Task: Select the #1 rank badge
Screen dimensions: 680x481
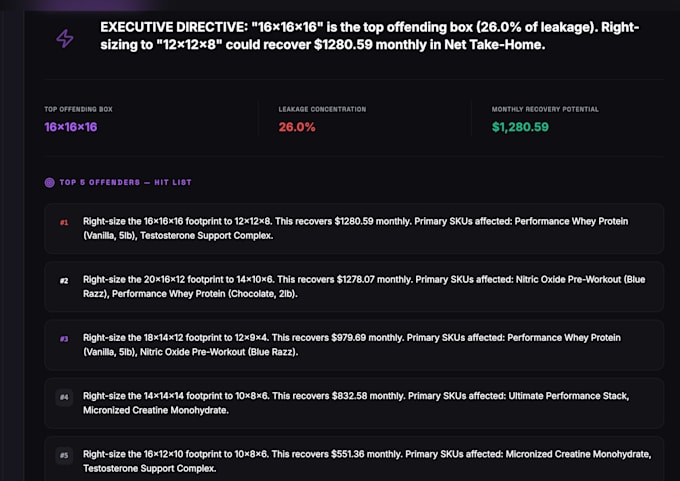Action: tap(64, 223)
